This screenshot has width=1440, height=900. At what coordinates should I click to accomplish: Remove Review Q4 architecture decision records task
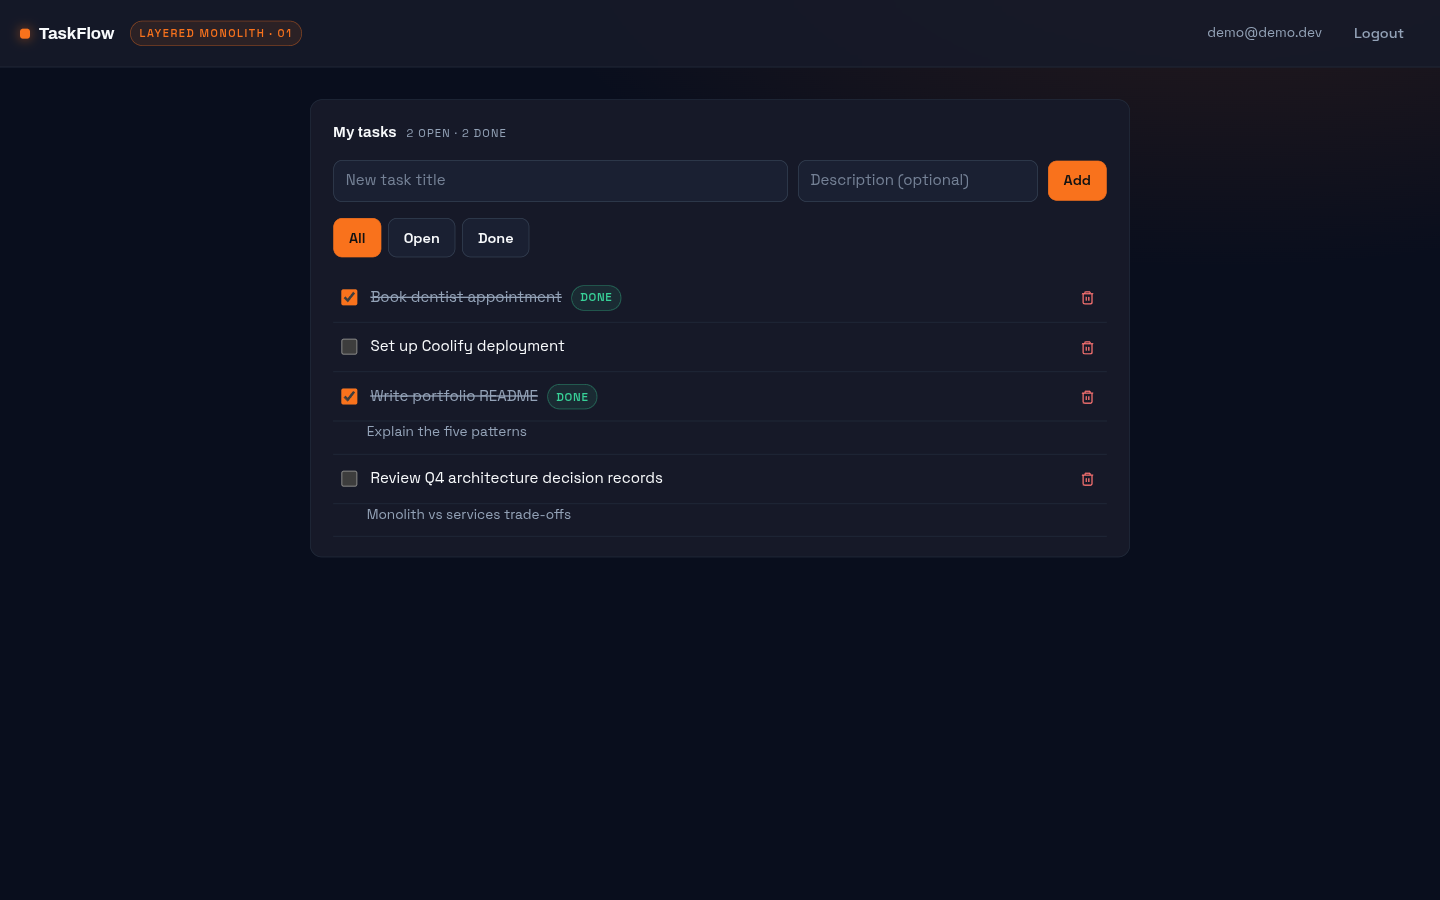coord(1087,479)
